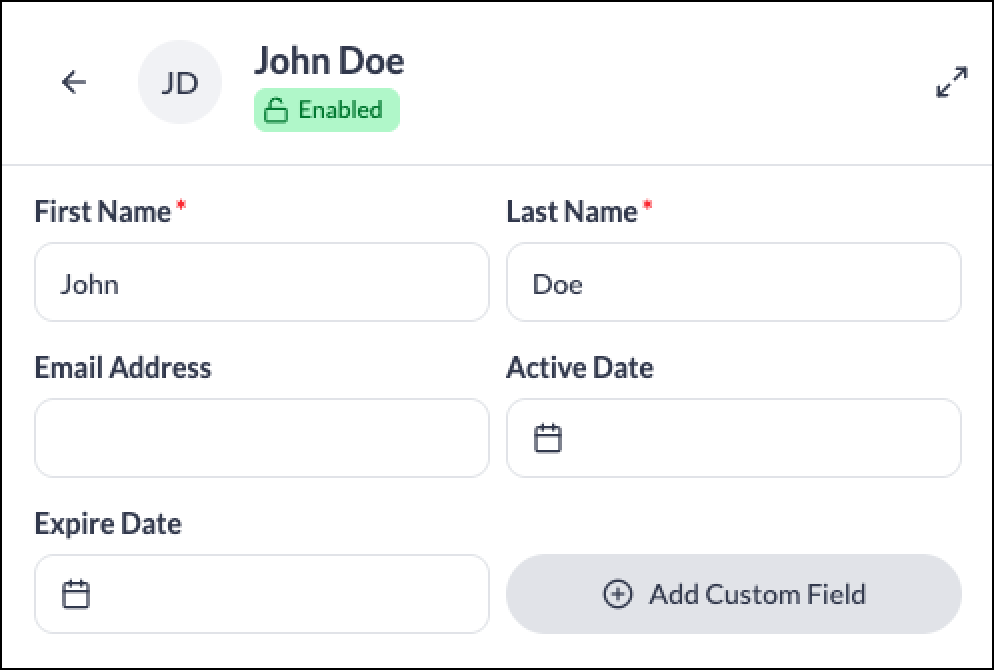This screenshot has height=670, width=994.
Task: Click the Active Date label
Action: pyautogui.click(x=580, y=368)
